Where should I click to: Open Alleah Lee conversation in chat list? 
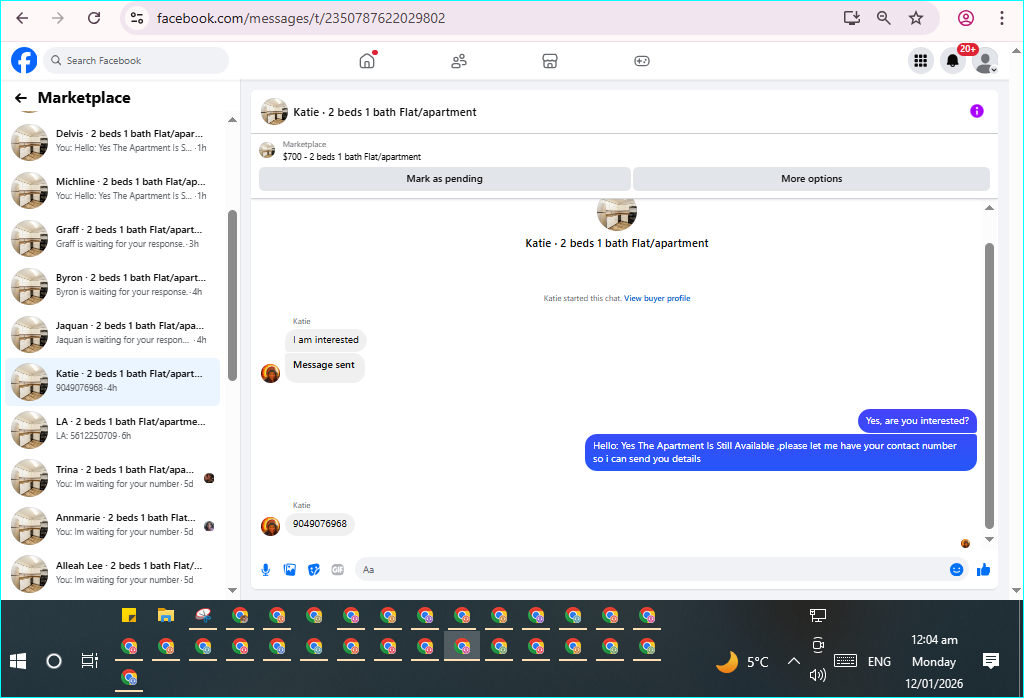coord(112,574)
